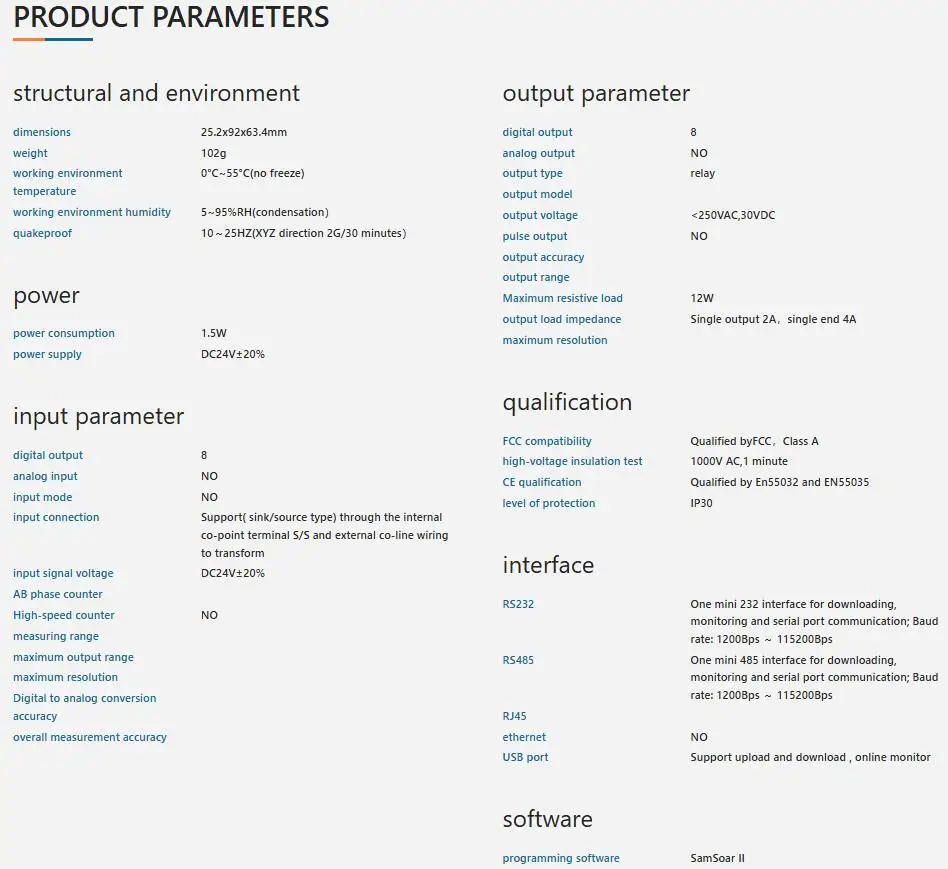Click the USB port label
The image size is (948, 869).
525,757
